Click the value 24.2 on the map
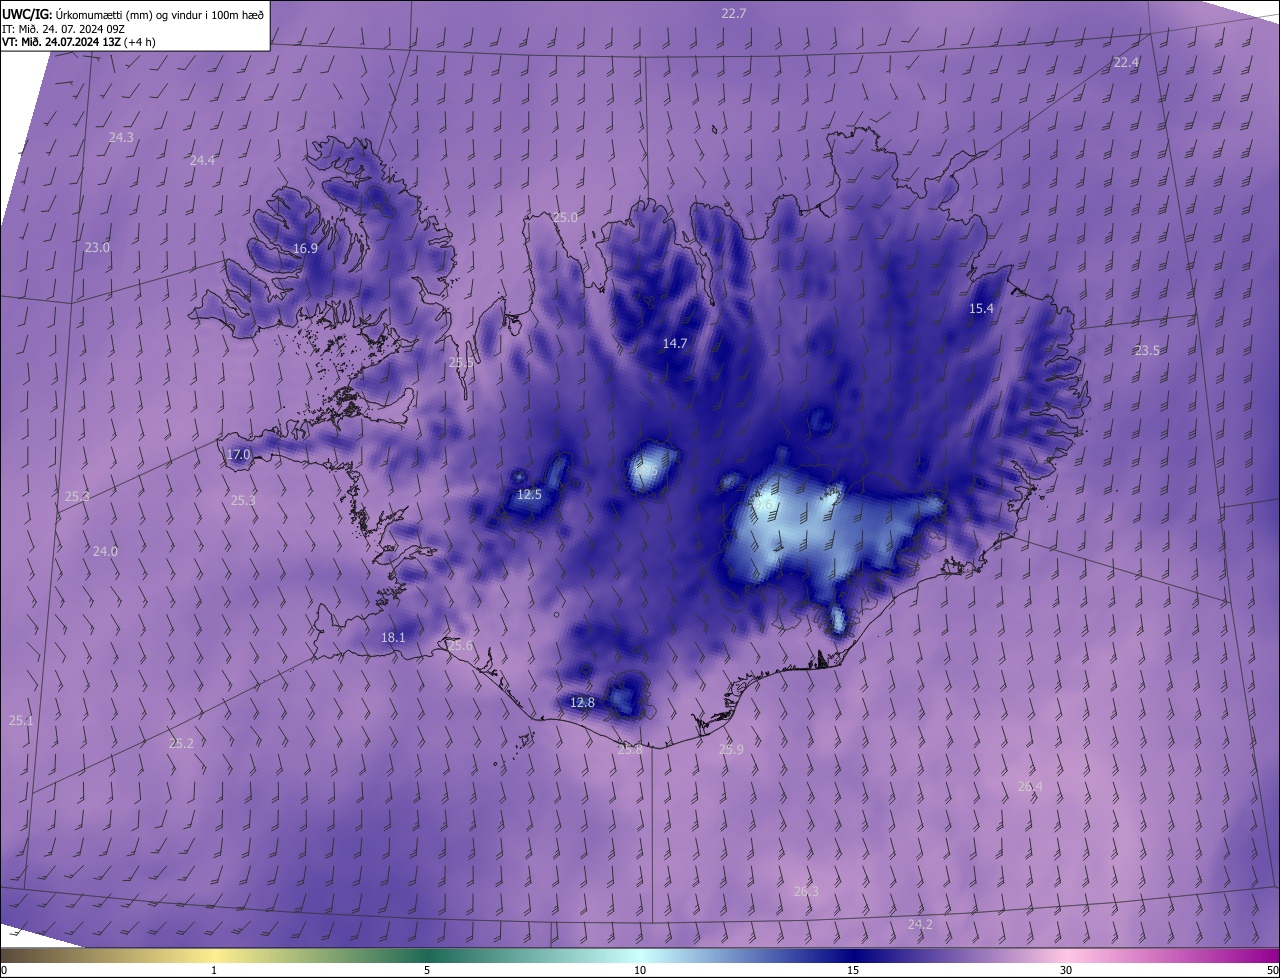The height and width of the screenshot is (978, 1280). 920,925
